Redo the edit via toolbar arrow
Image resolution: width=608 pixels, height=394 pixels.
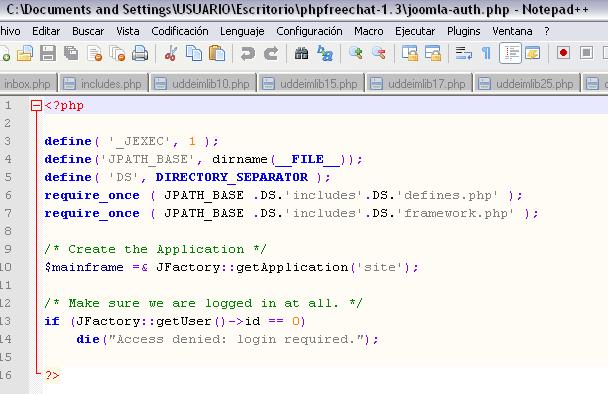[271, 53]
